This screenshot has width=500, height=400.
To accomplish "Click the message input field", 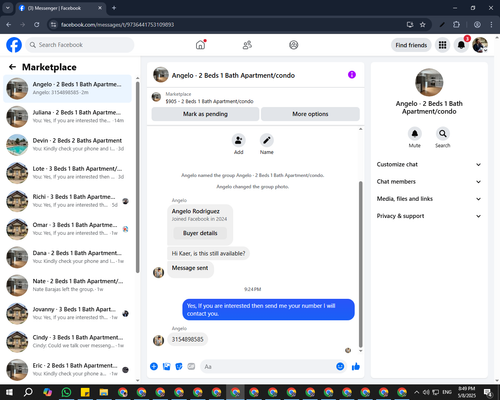I will 273,367.
